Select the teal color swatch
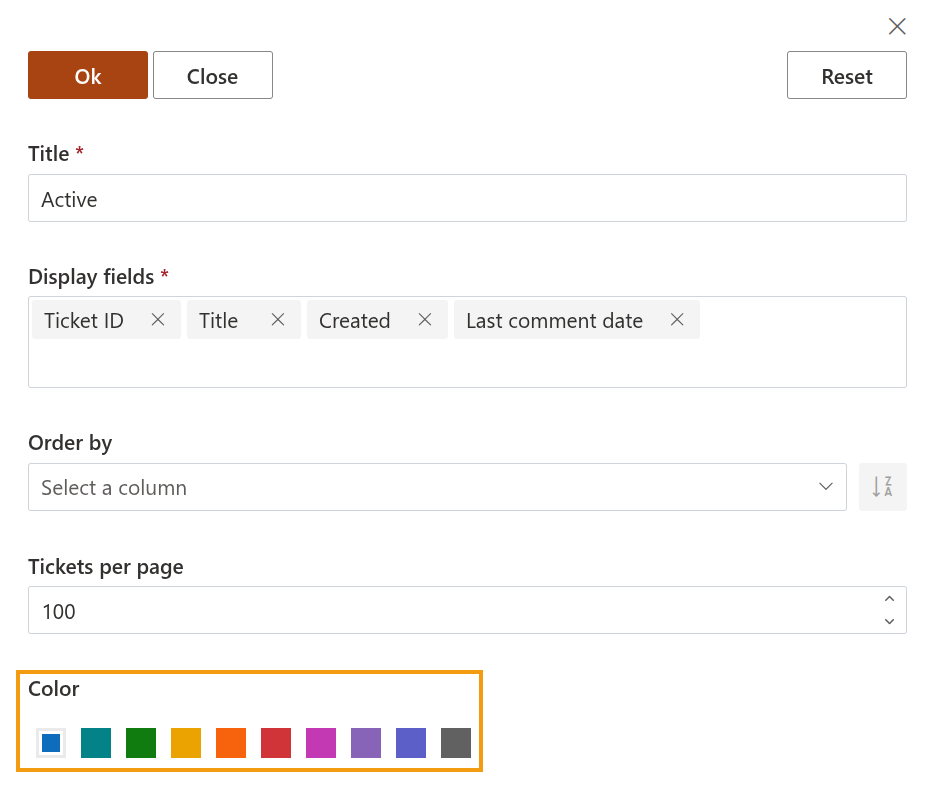 [x=96, y=742]
